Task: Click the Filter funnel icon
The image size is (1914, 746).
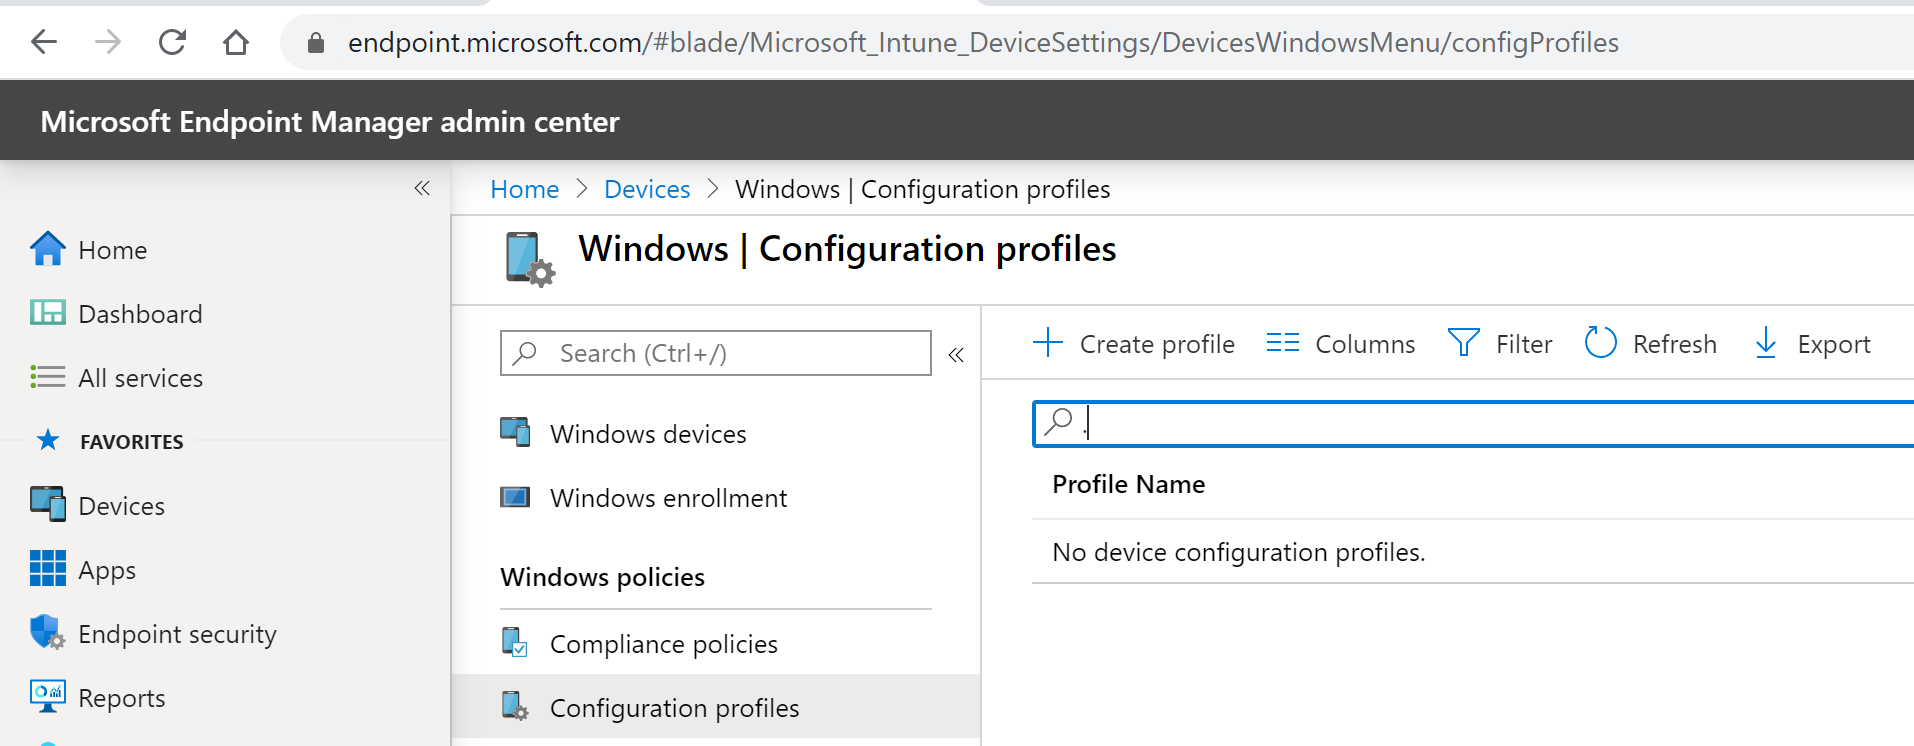Action: coord(1464,343)
